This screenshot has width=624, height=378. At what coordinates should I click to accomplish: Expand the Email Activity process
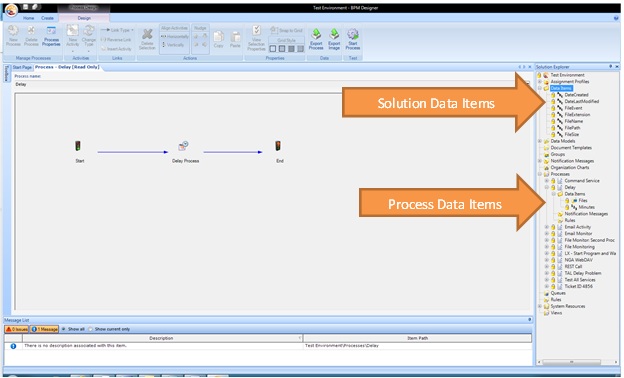click(x=547, y=227)
